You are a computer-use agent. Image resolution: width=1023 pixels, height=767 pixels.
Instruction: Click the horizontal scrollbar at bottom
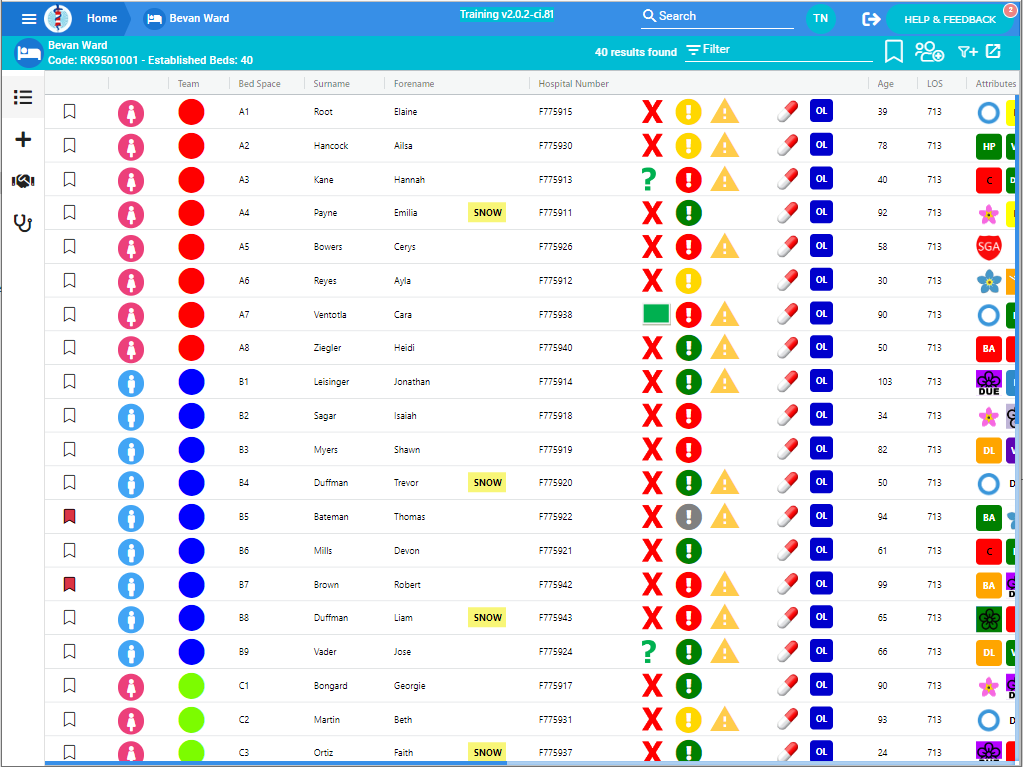(x=276, y=762)
